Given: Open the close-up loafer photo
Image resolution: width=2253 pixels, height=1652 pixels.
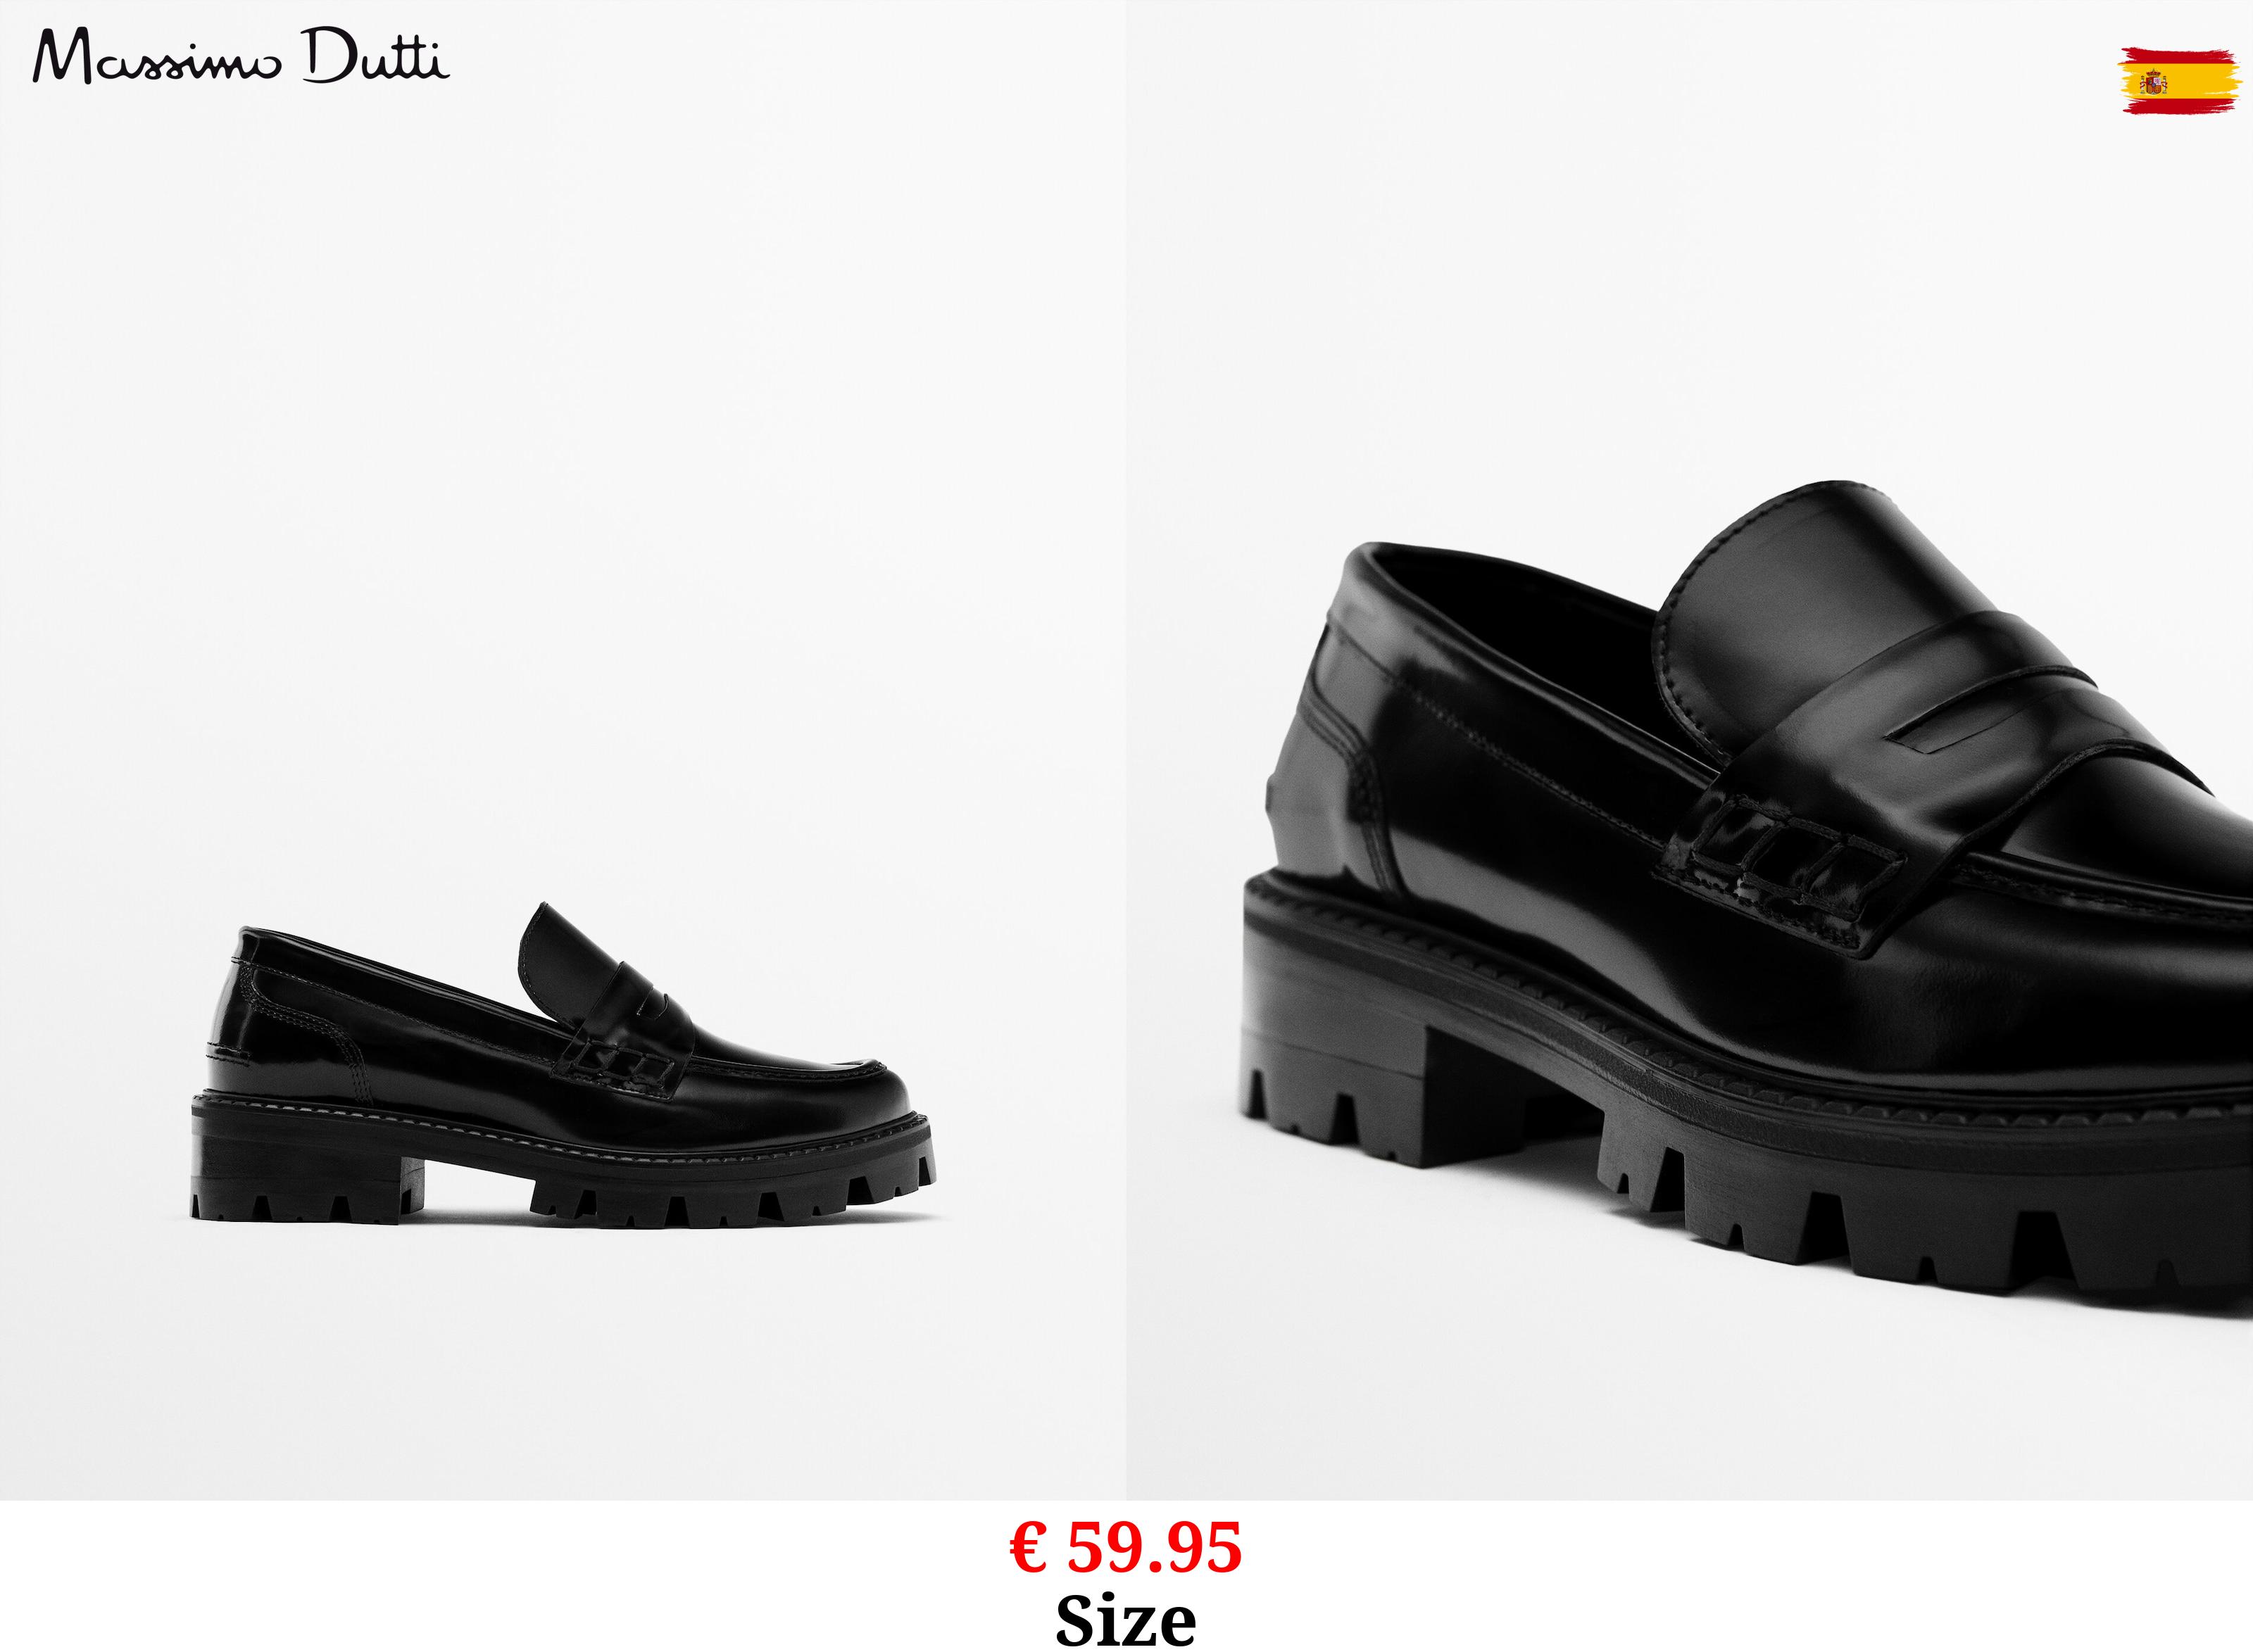Looking at the screenshot, I should [x=1690, y=750].
